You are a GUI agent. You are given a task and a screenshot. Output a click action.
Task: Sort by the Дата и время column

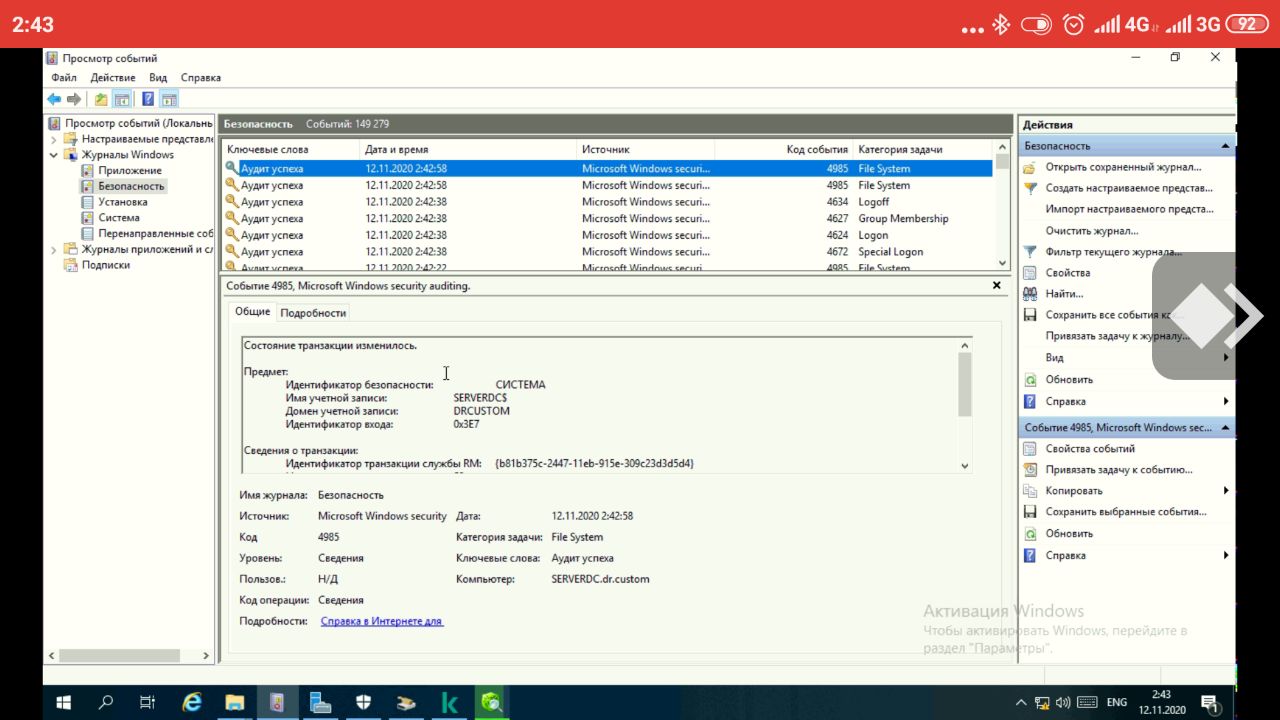coord(469,149)
